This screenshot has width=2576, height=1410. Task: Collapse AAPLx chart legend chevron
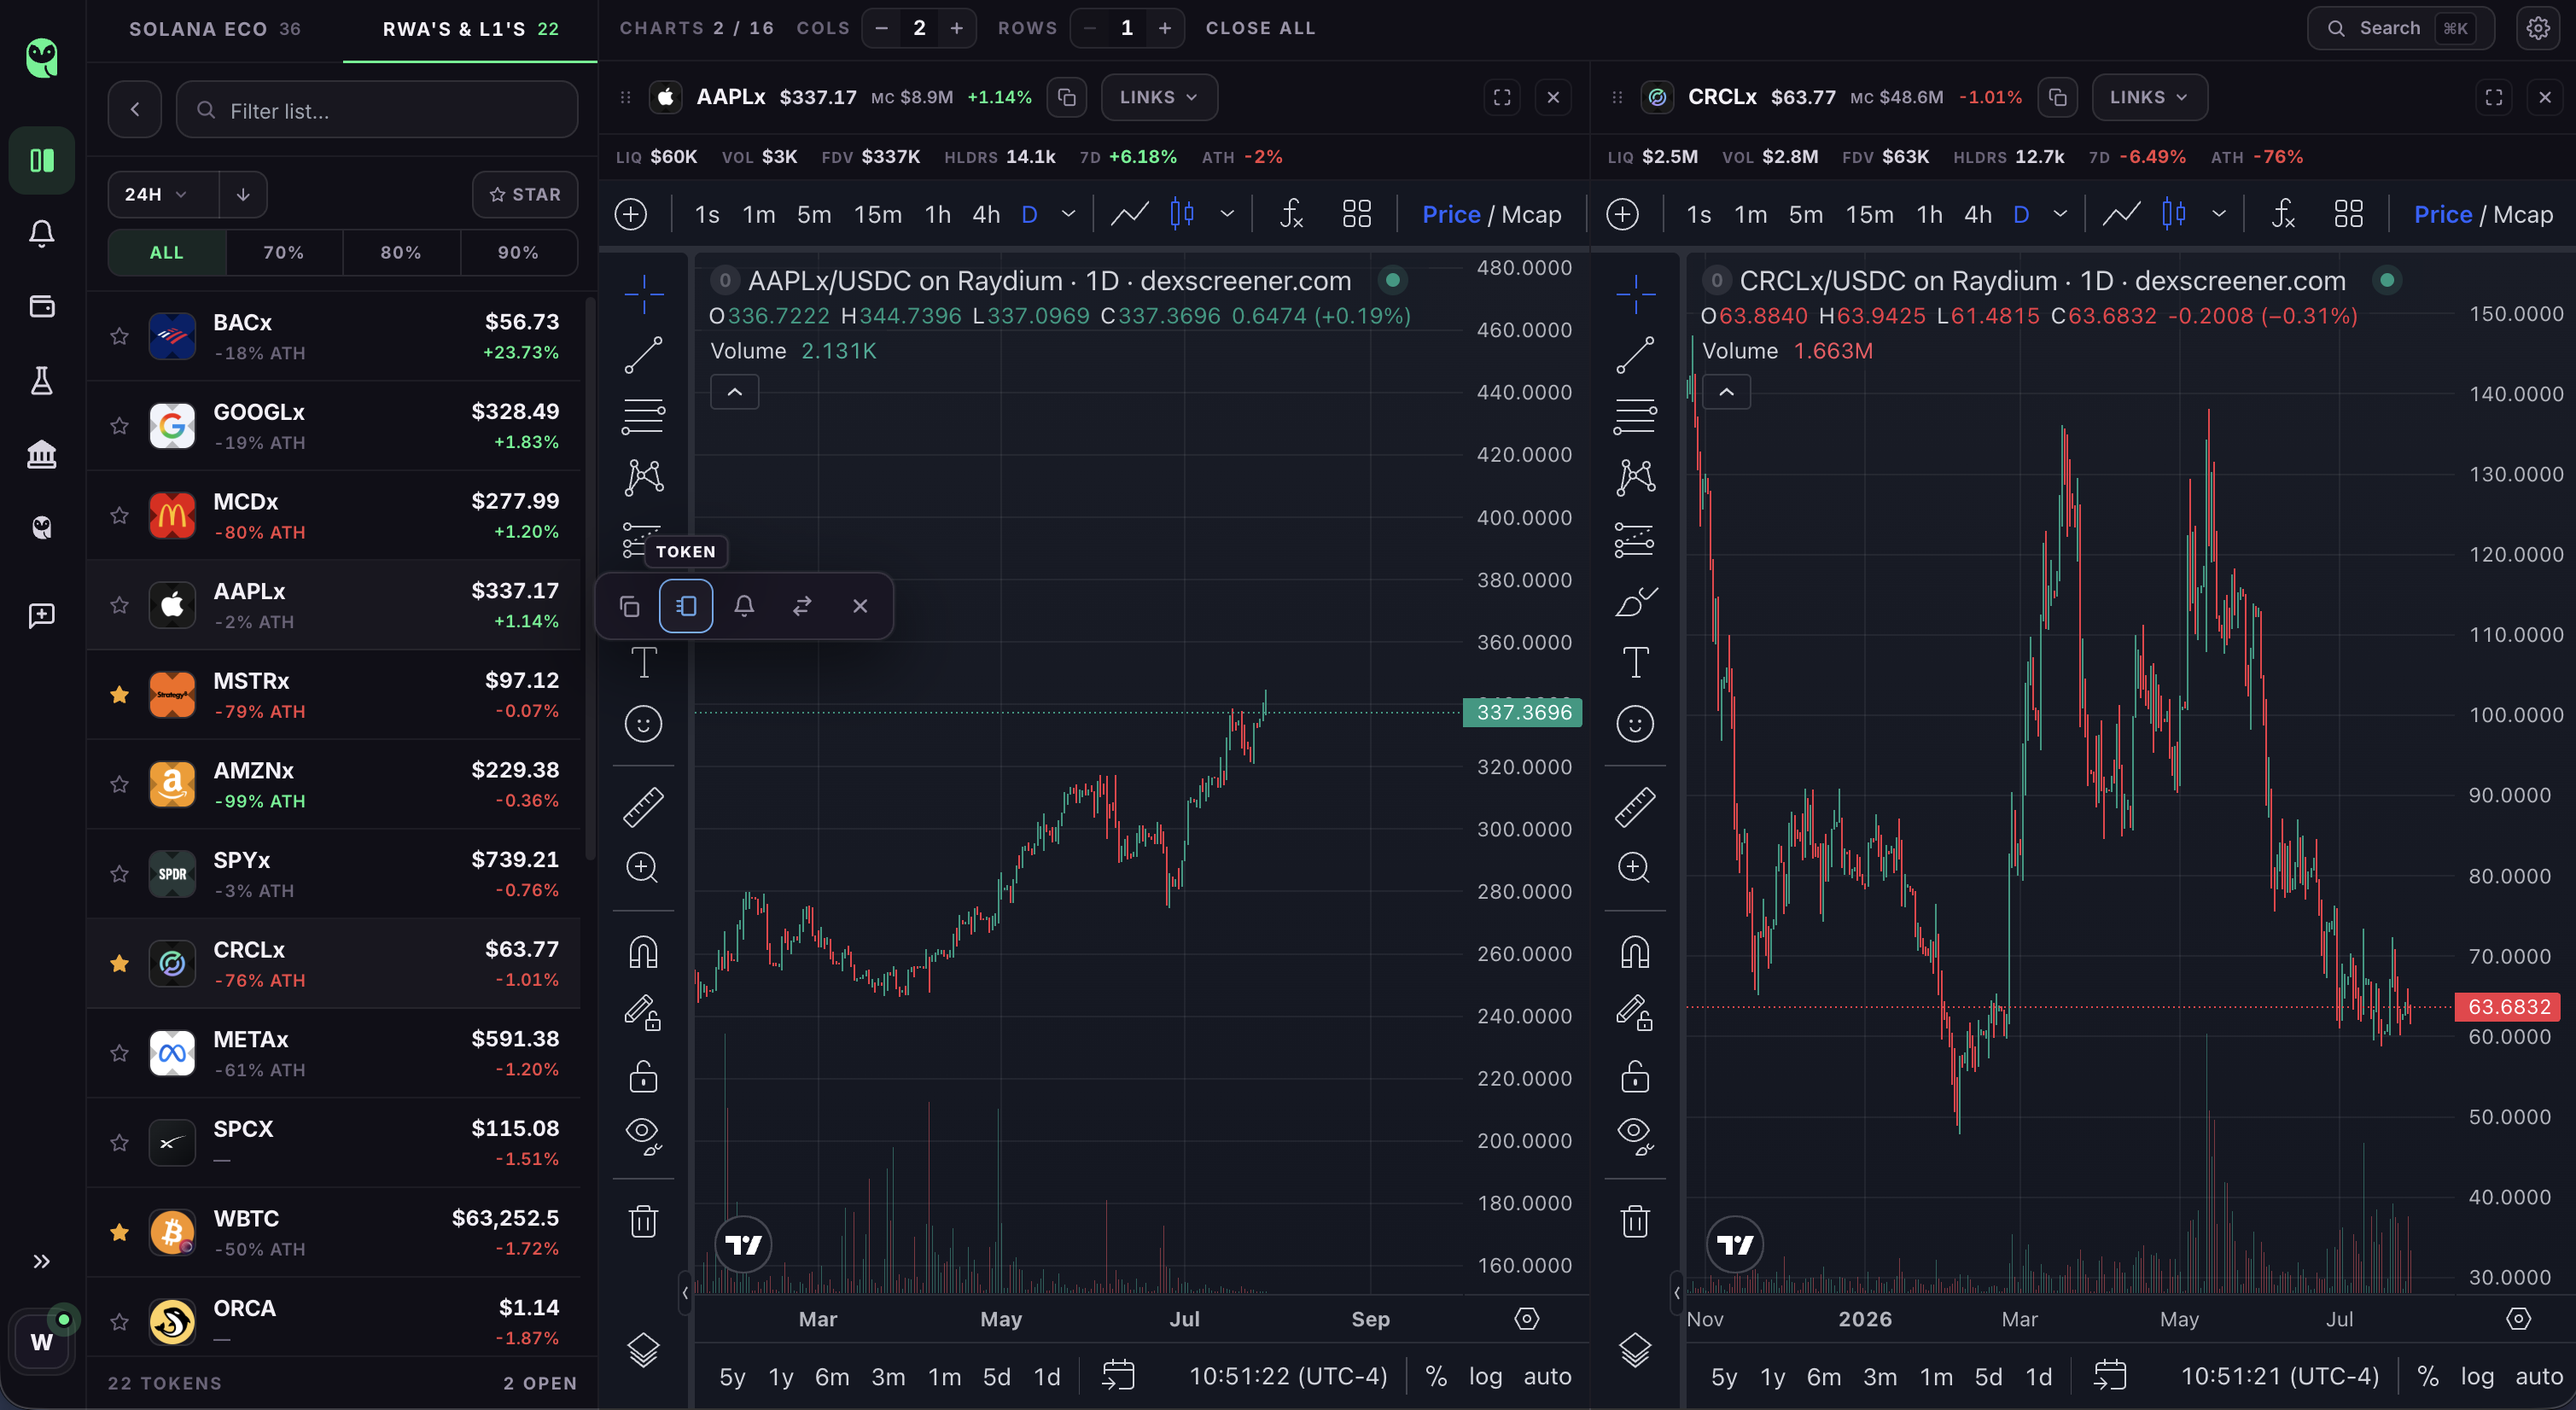coord(735,392)
